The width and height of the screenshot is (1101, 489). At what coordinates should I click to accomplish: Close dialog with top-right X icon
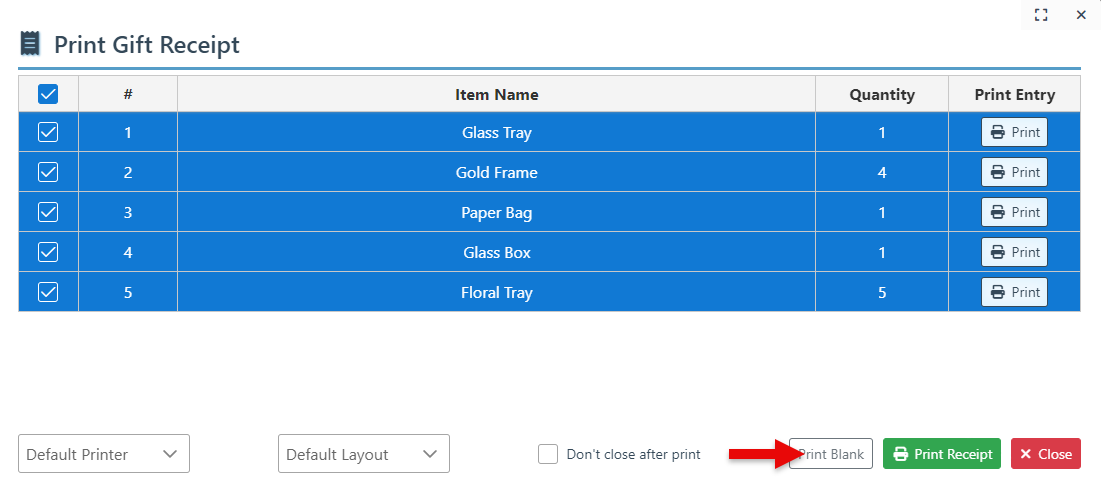click(x=1081, y=15)
